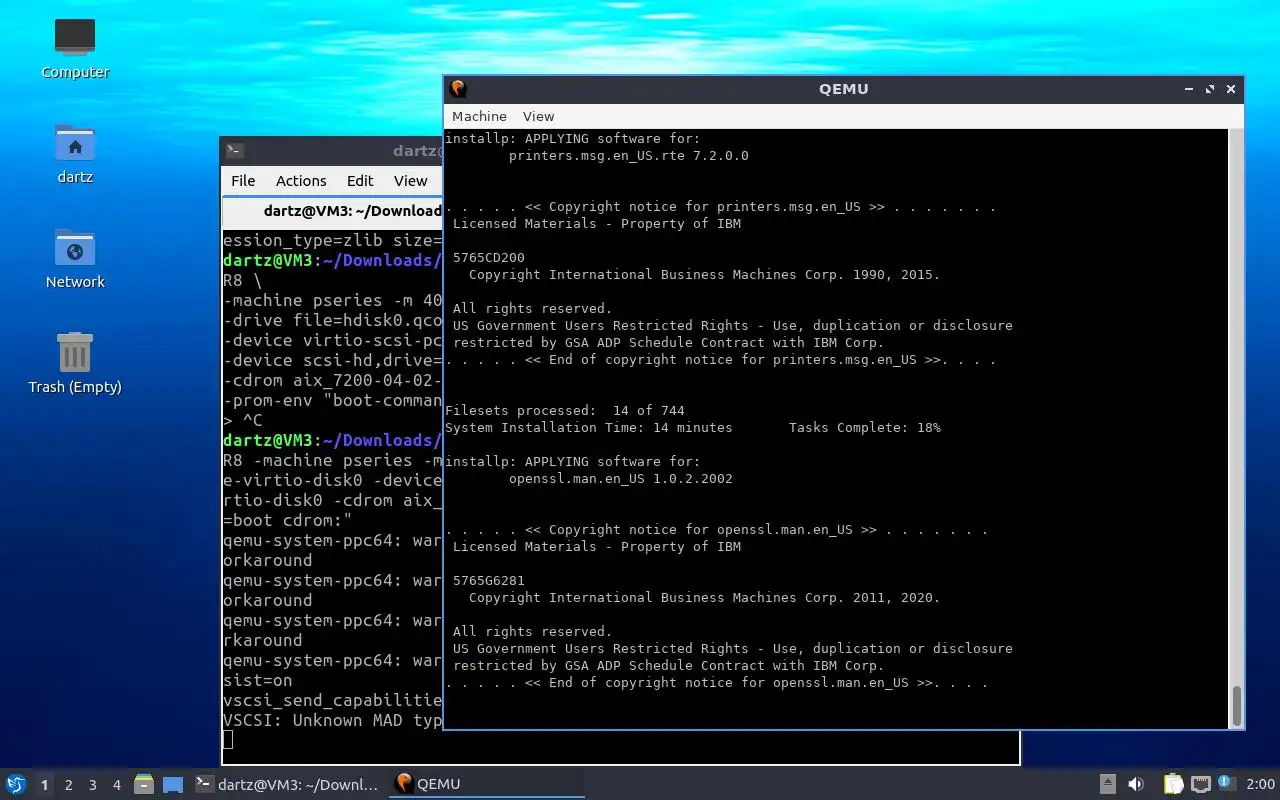Activate the dartz@VM3 terminal taskbar button
Image resolution: width=1280 pixels, height=800 pixels.
click(288, 784)
